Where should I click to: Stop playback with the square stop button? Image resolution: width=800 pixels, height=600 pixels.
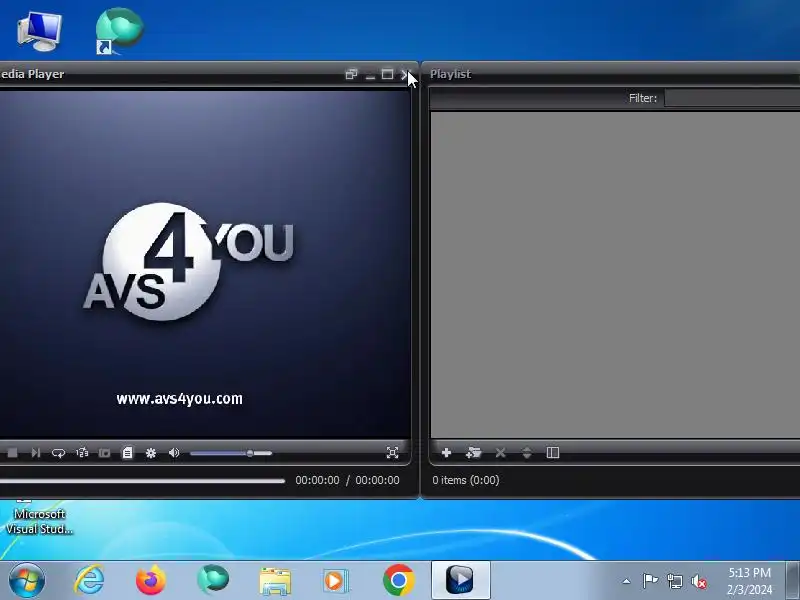(x=12, y=453)
